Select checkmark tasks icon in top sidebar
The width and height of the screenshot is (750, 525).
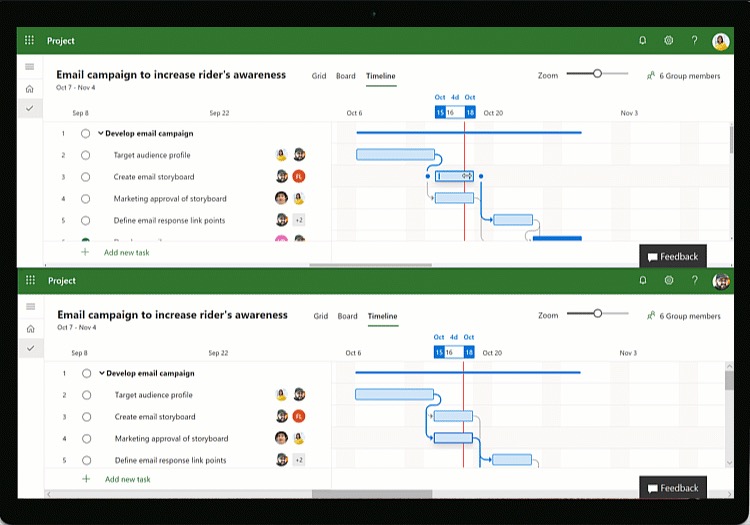coord(30,109)
